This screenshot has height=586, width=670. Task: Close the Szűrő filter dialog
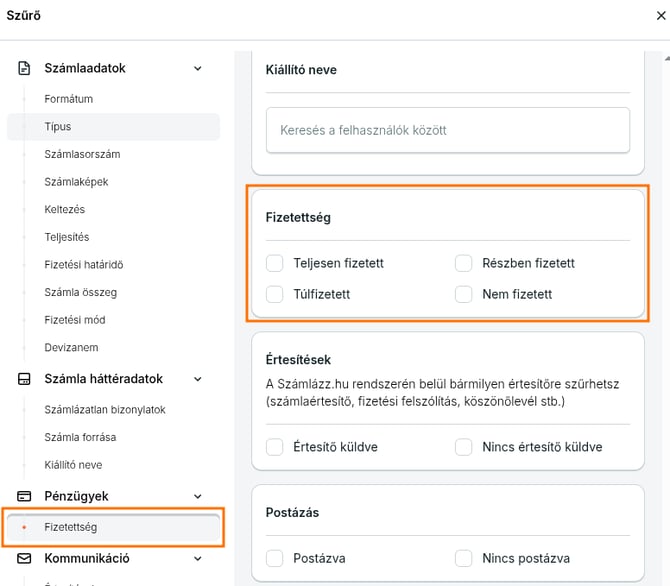click(x=660, y=15)
